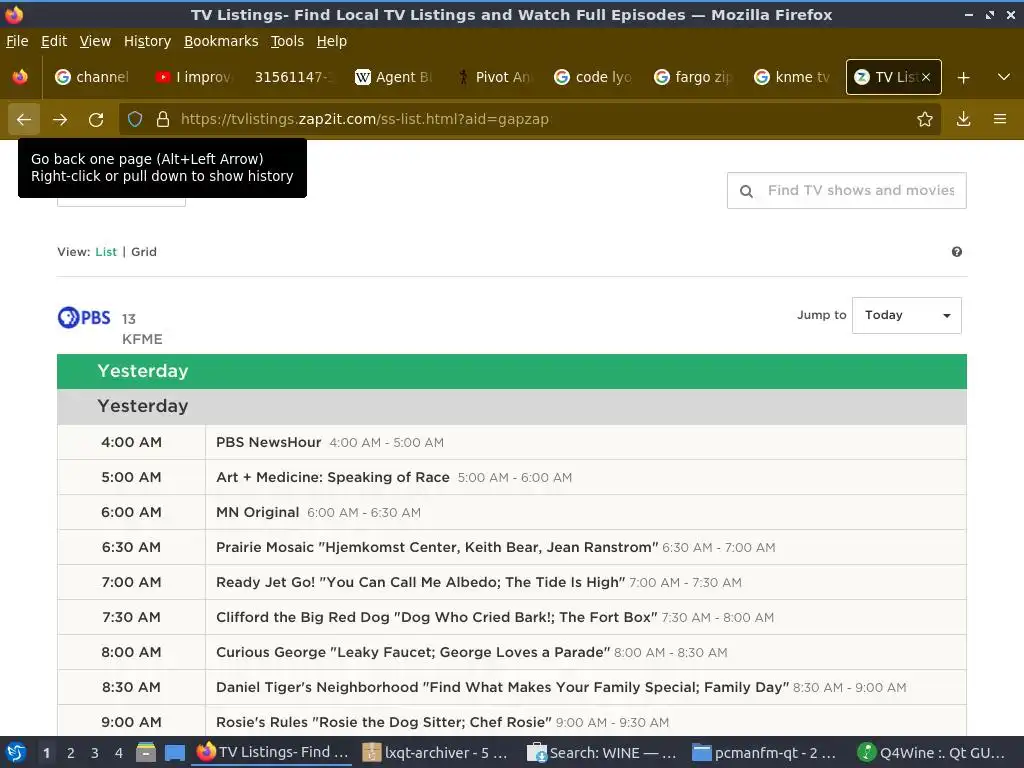Click the KFME station call sign
Screen dimensions: 1024x768
[142, 340]
